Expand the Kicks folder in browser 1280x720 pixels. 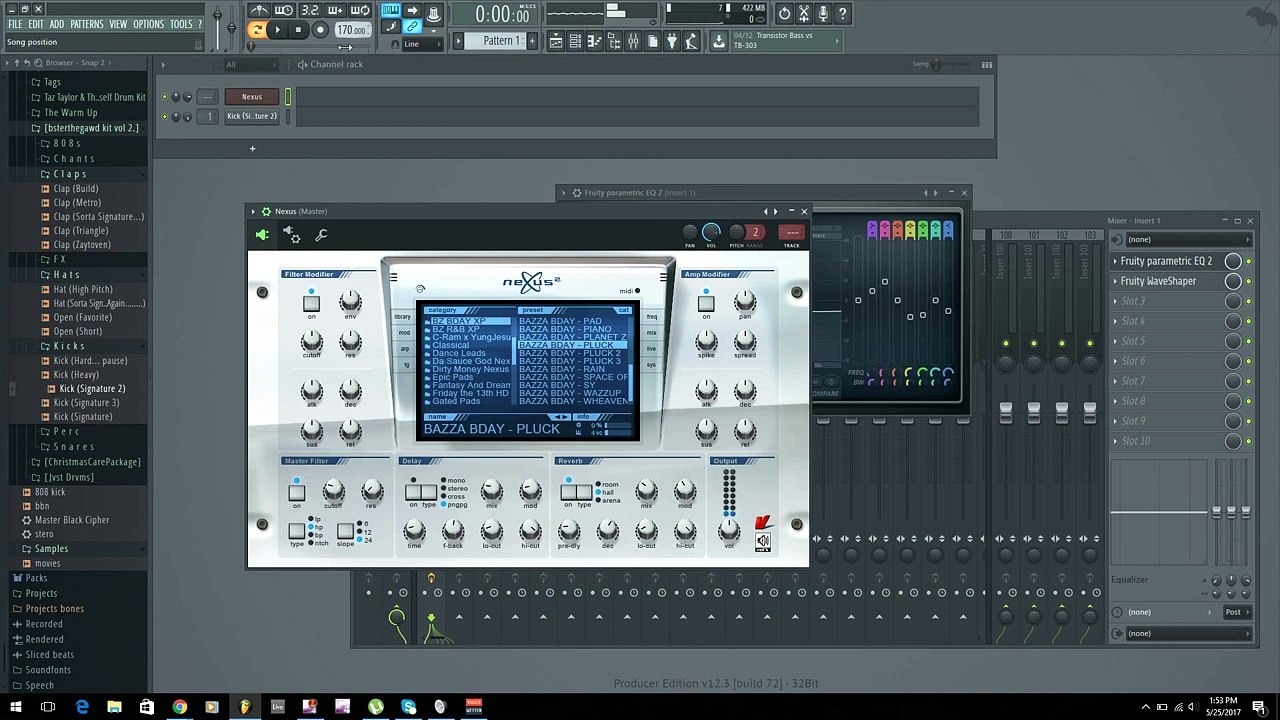pos(69,346)
